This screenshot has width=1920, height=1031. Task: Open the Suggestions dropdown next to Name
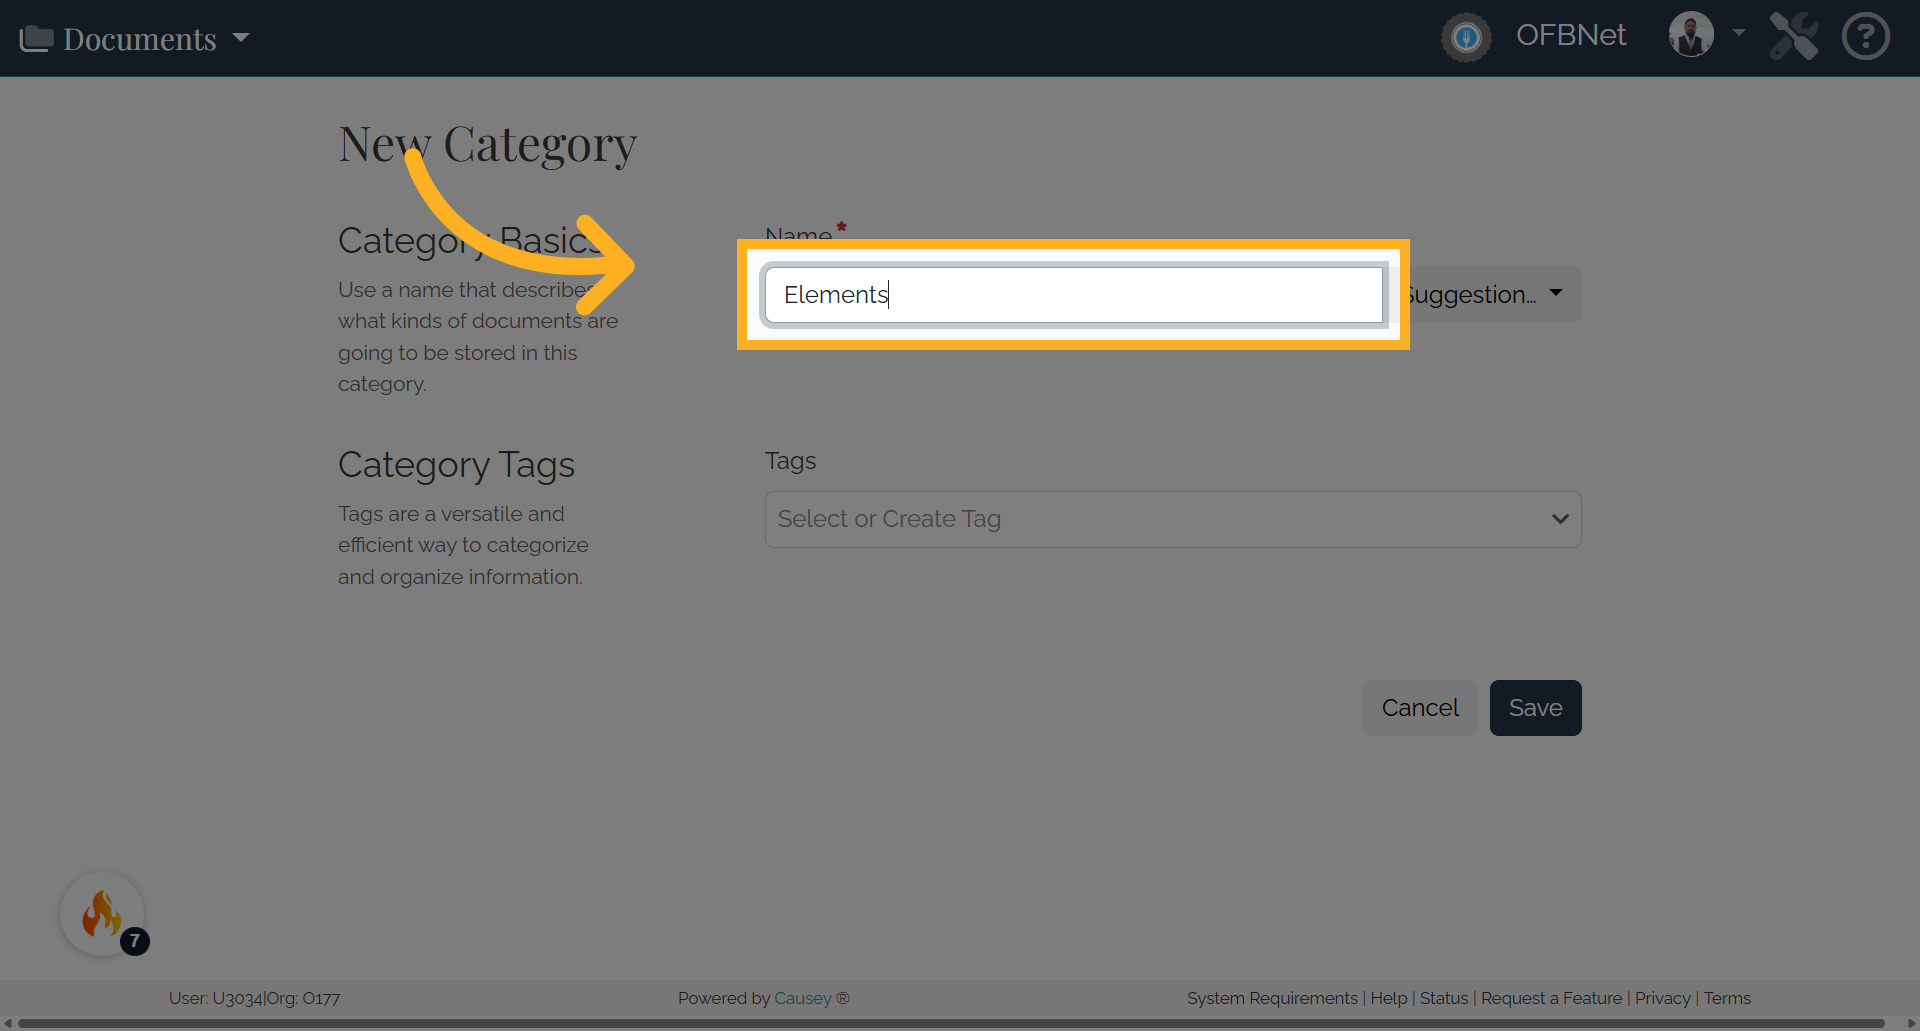point(1485,295)
